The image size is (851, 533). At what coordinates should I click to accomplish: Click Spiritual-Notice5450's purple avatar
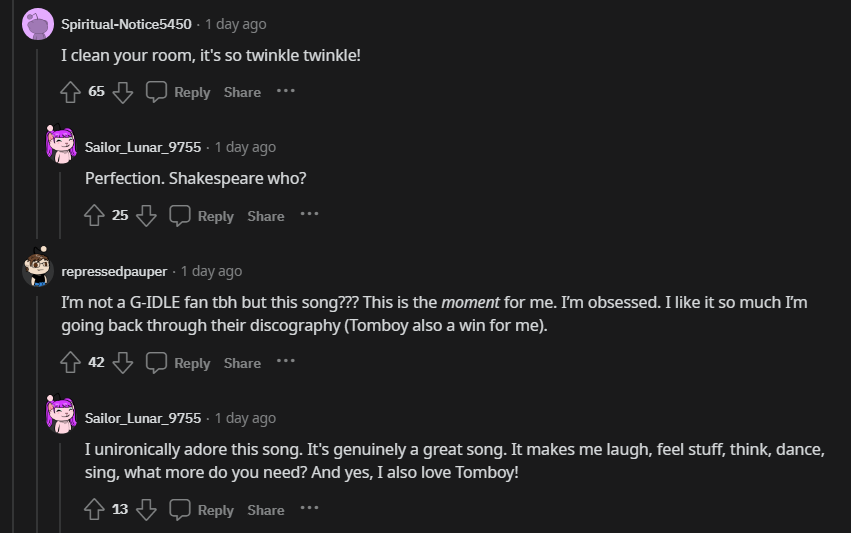coord(38,24)
